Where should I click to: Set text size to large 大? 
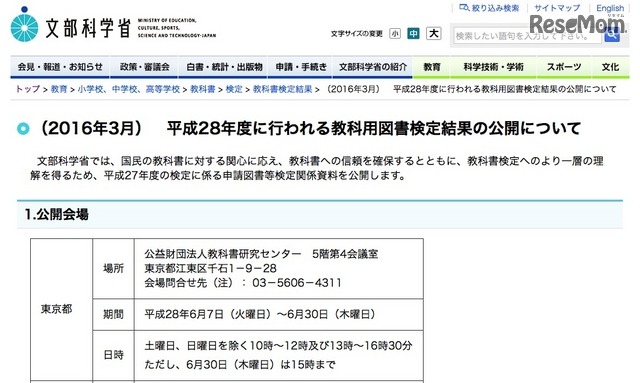pyautogui.click(x=433, y=33)
